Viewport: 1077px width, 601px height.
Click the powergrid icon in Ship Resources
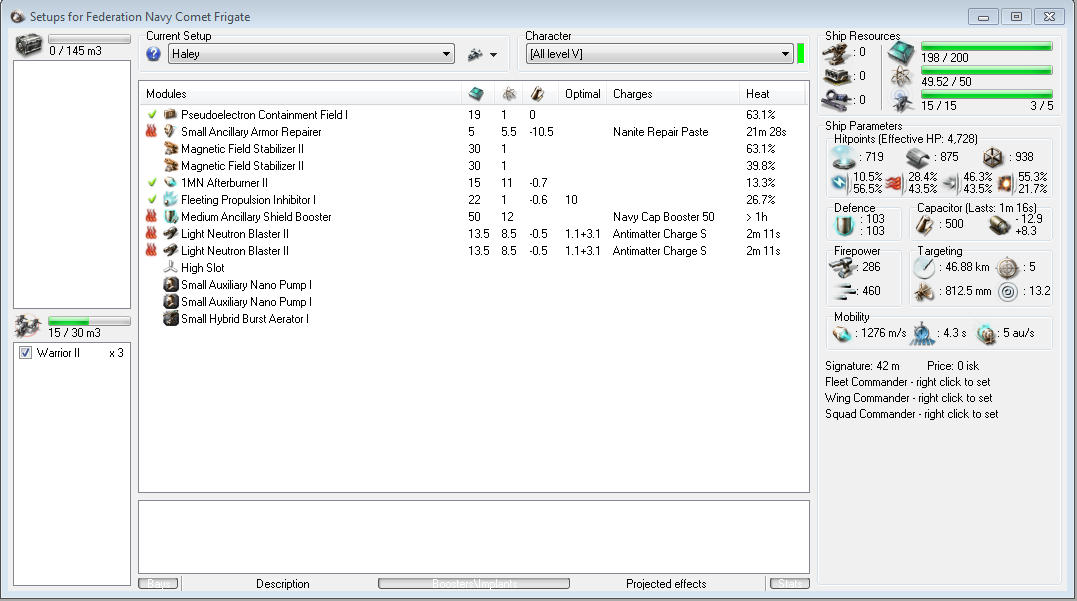(900, 76)
